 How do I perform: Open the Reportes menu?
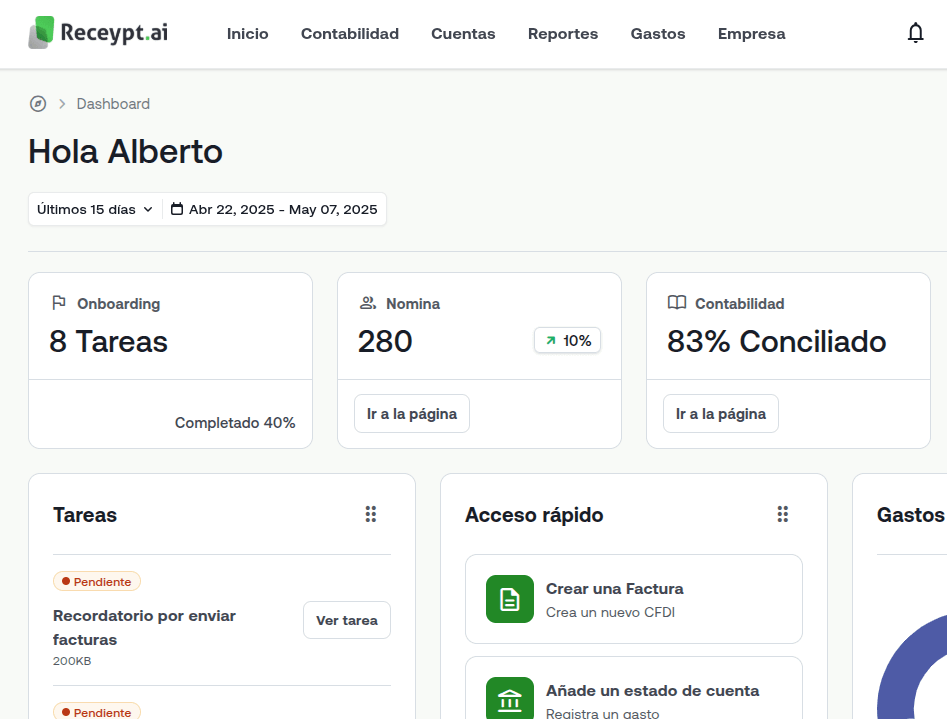click(563, 34)
